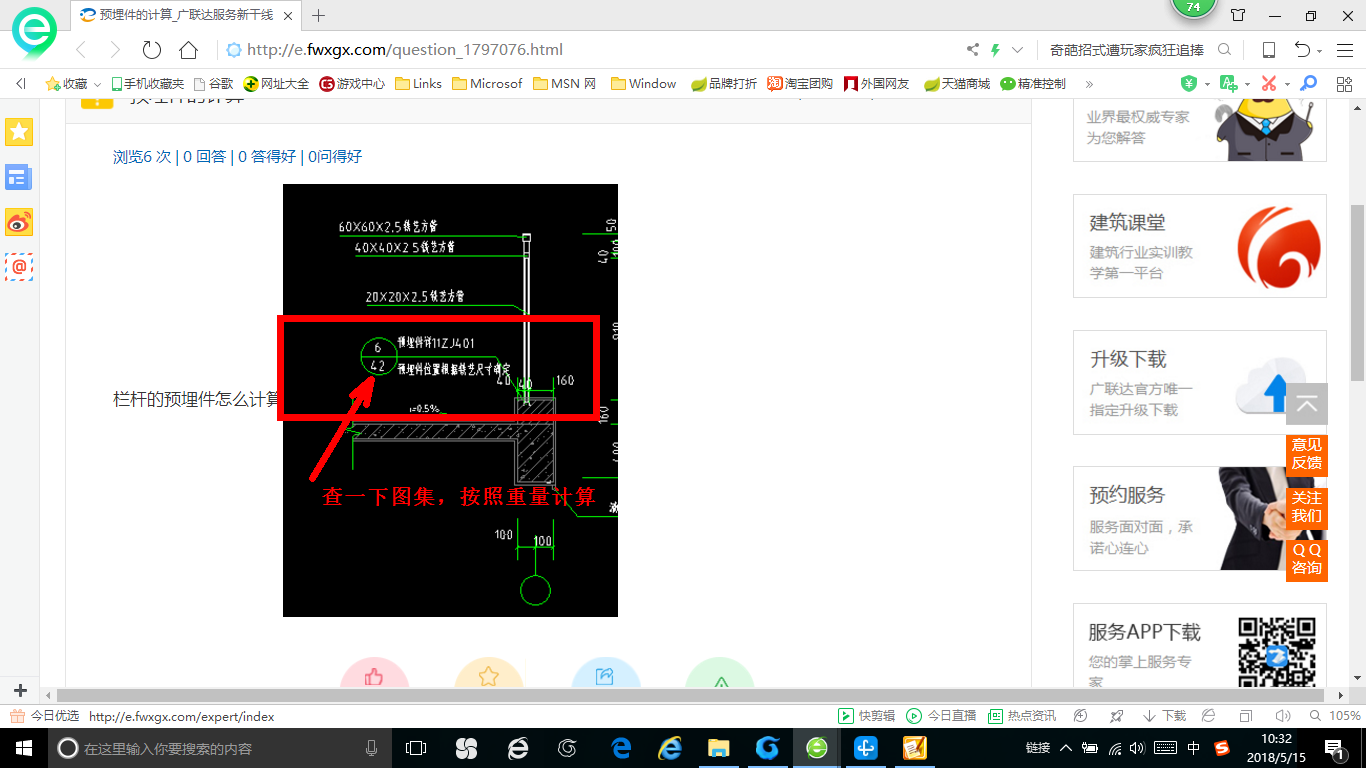Click 今日优选 in status bar

pos(45,716)
